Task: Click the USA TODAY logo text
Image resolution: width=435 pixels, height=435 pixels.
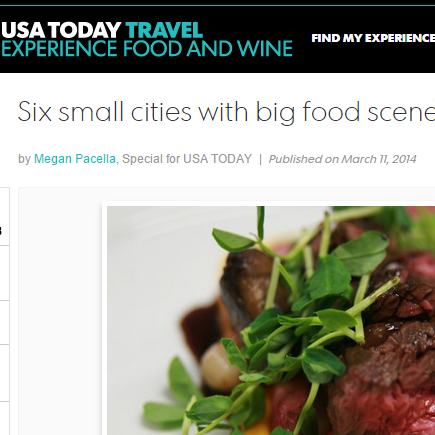Action: pos(61,30)
